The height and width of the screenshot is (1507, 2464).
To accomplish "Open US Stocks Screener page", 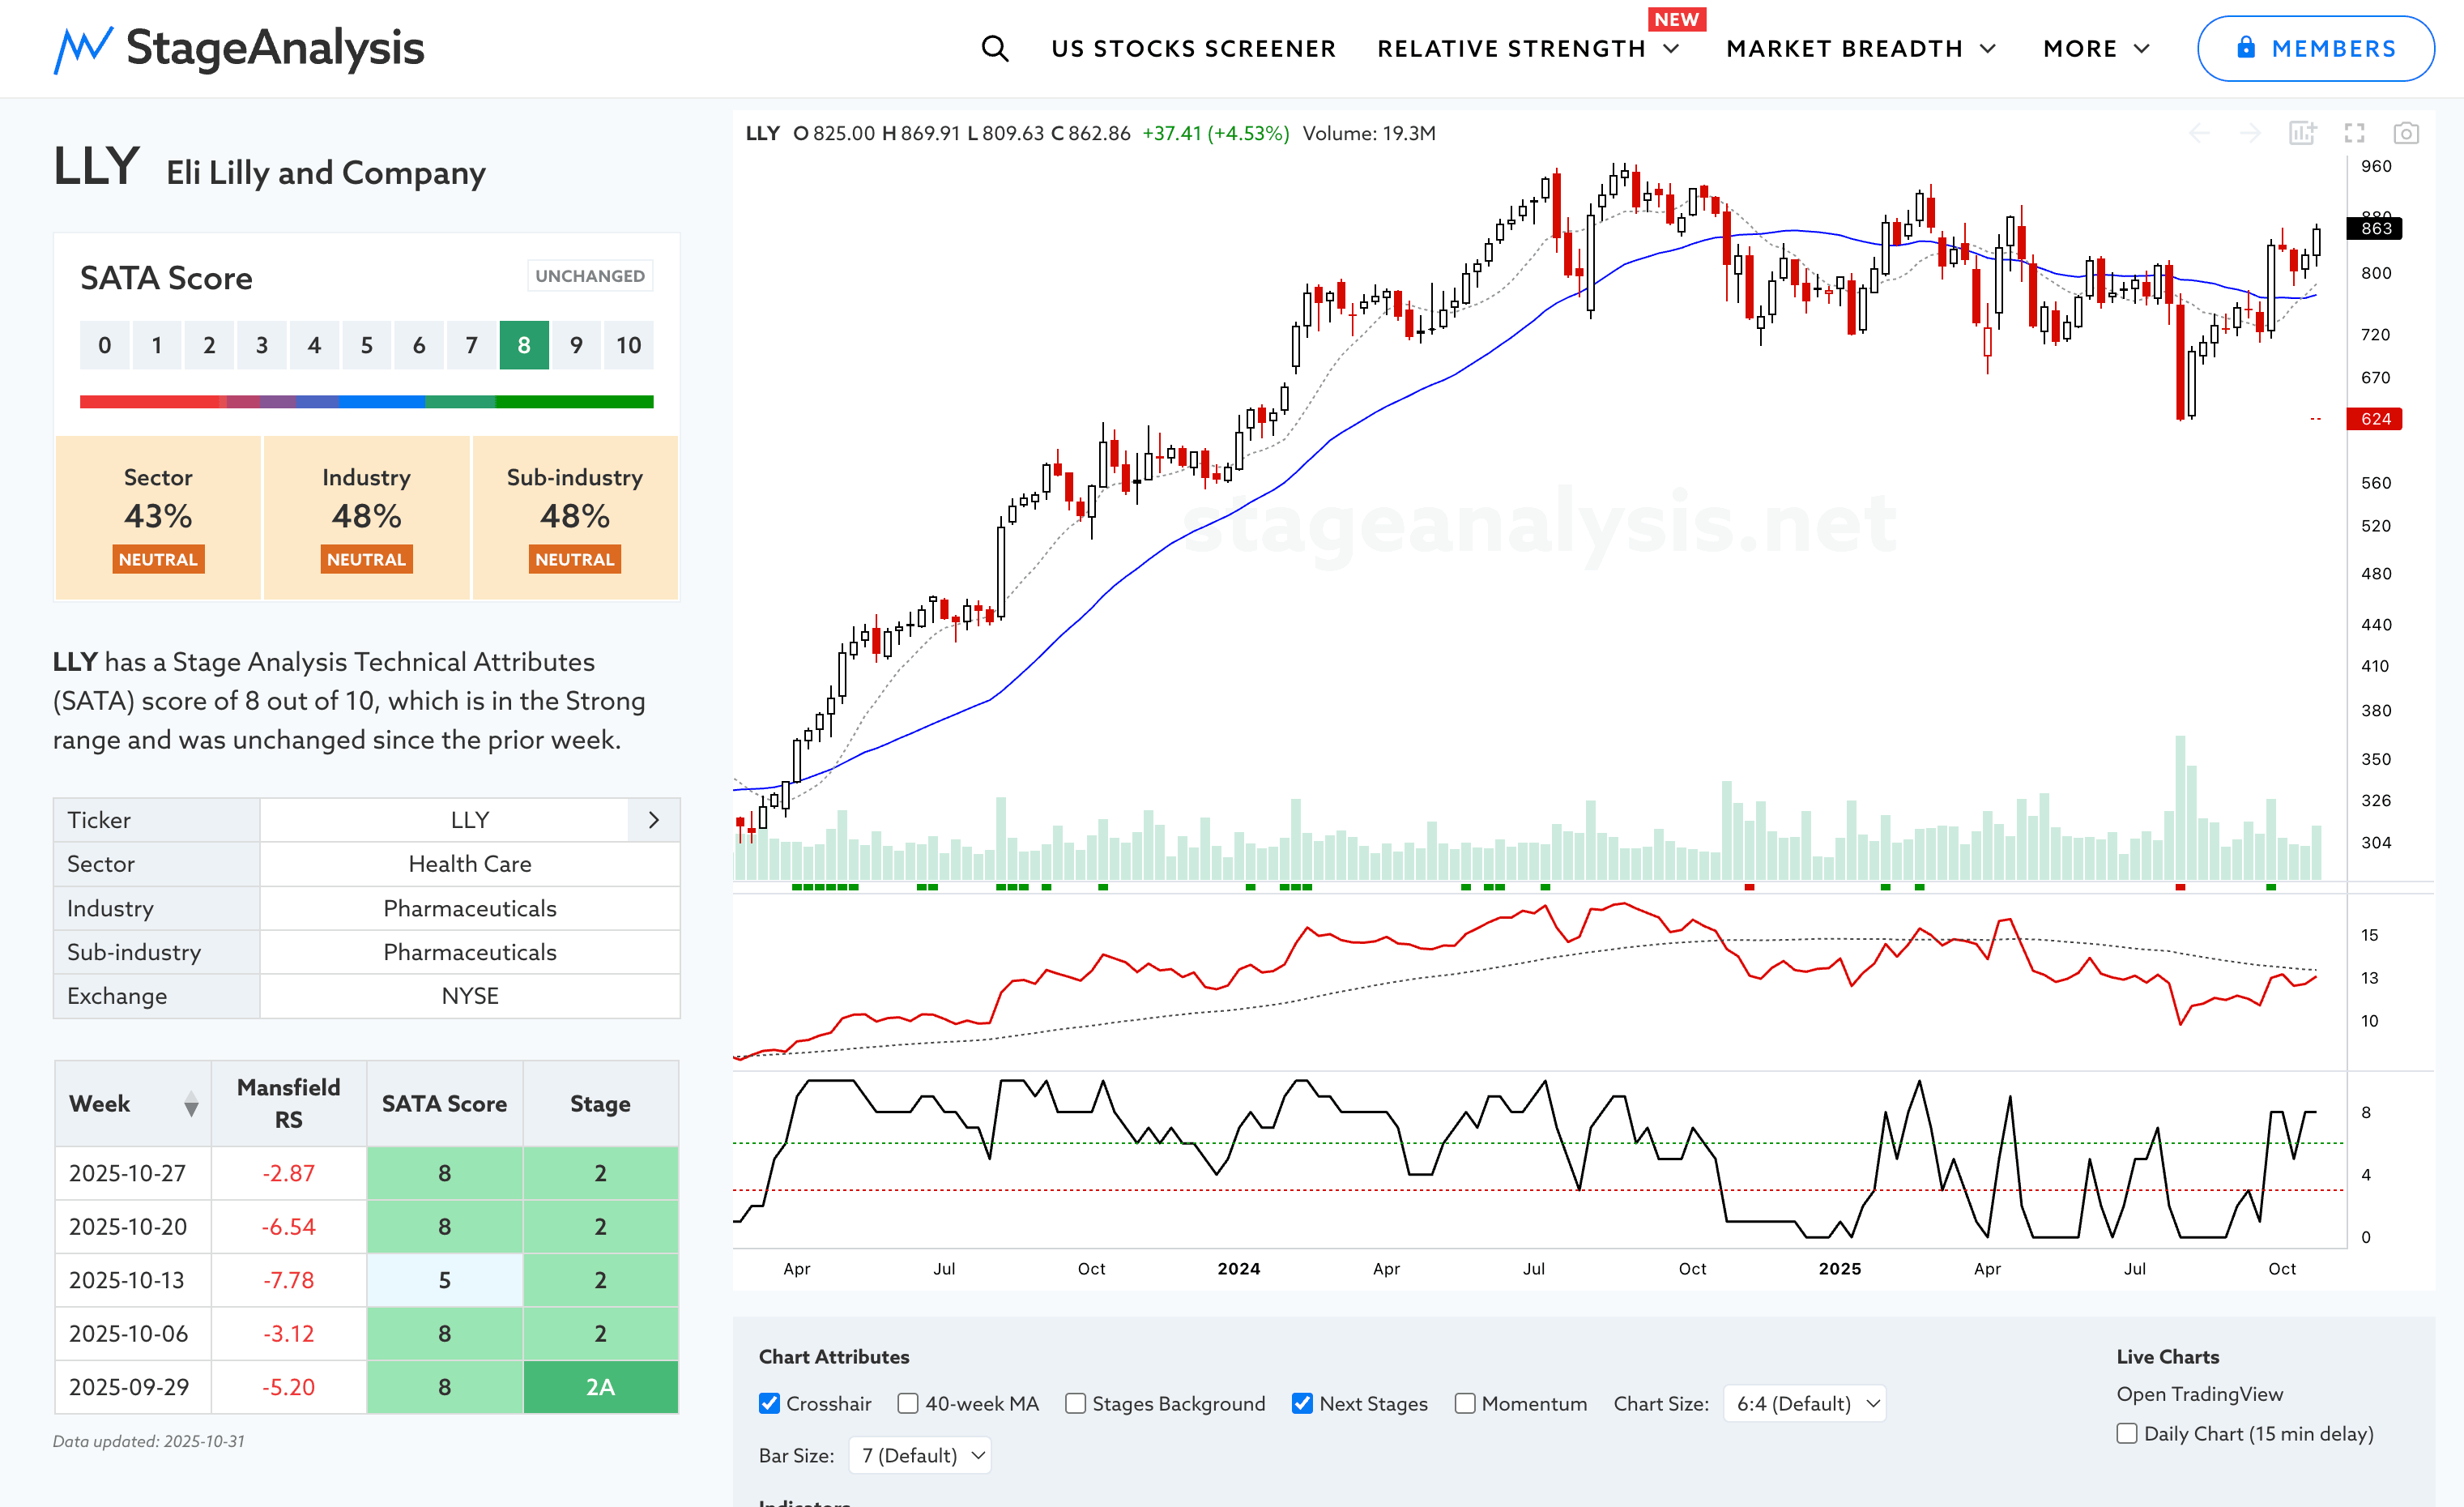I will pos(1193,48).
